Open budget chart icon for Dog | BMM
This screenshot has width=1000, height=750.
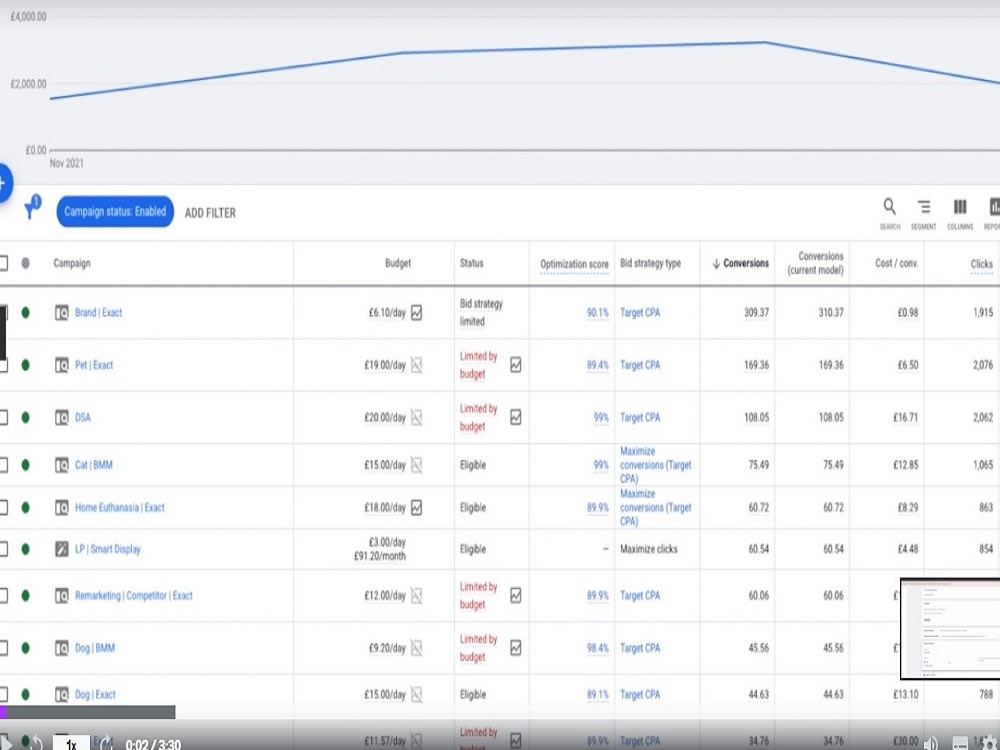[416, 648]
